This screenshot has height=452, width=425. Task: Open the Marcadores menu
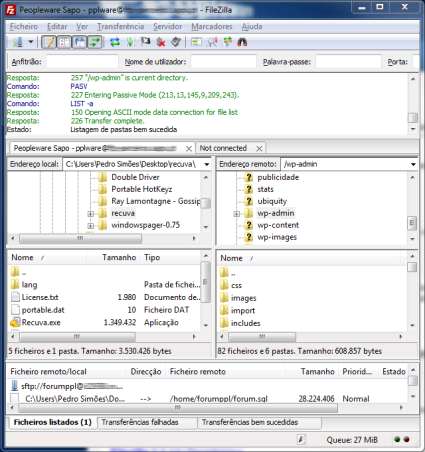[212, 26]
